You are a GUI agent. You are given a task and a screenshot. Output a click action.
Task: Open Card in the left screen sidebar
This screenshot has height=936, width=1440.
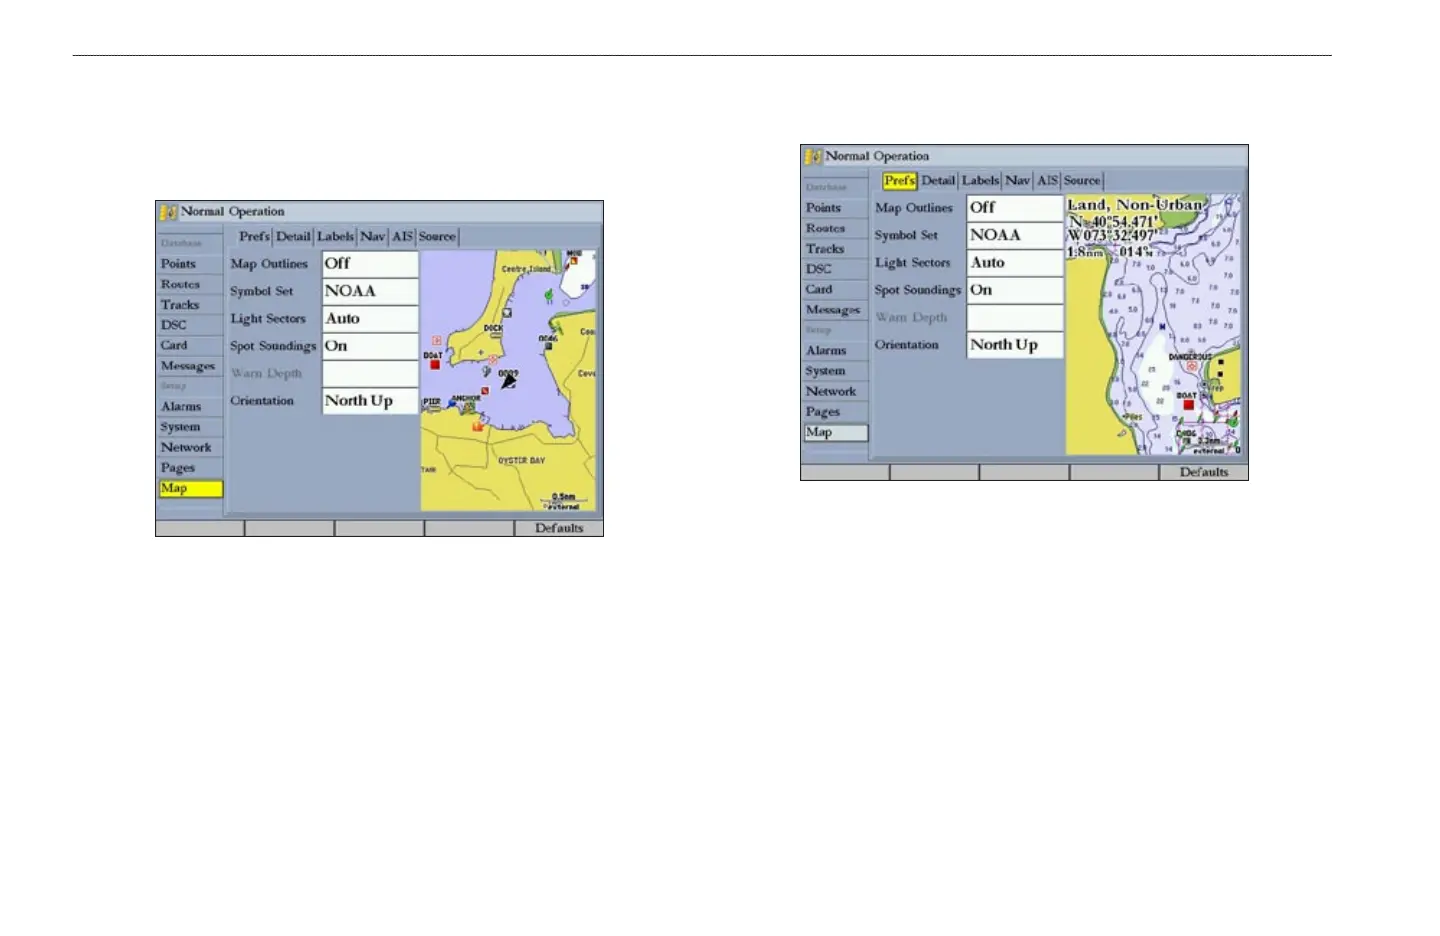tap(190, 345)
